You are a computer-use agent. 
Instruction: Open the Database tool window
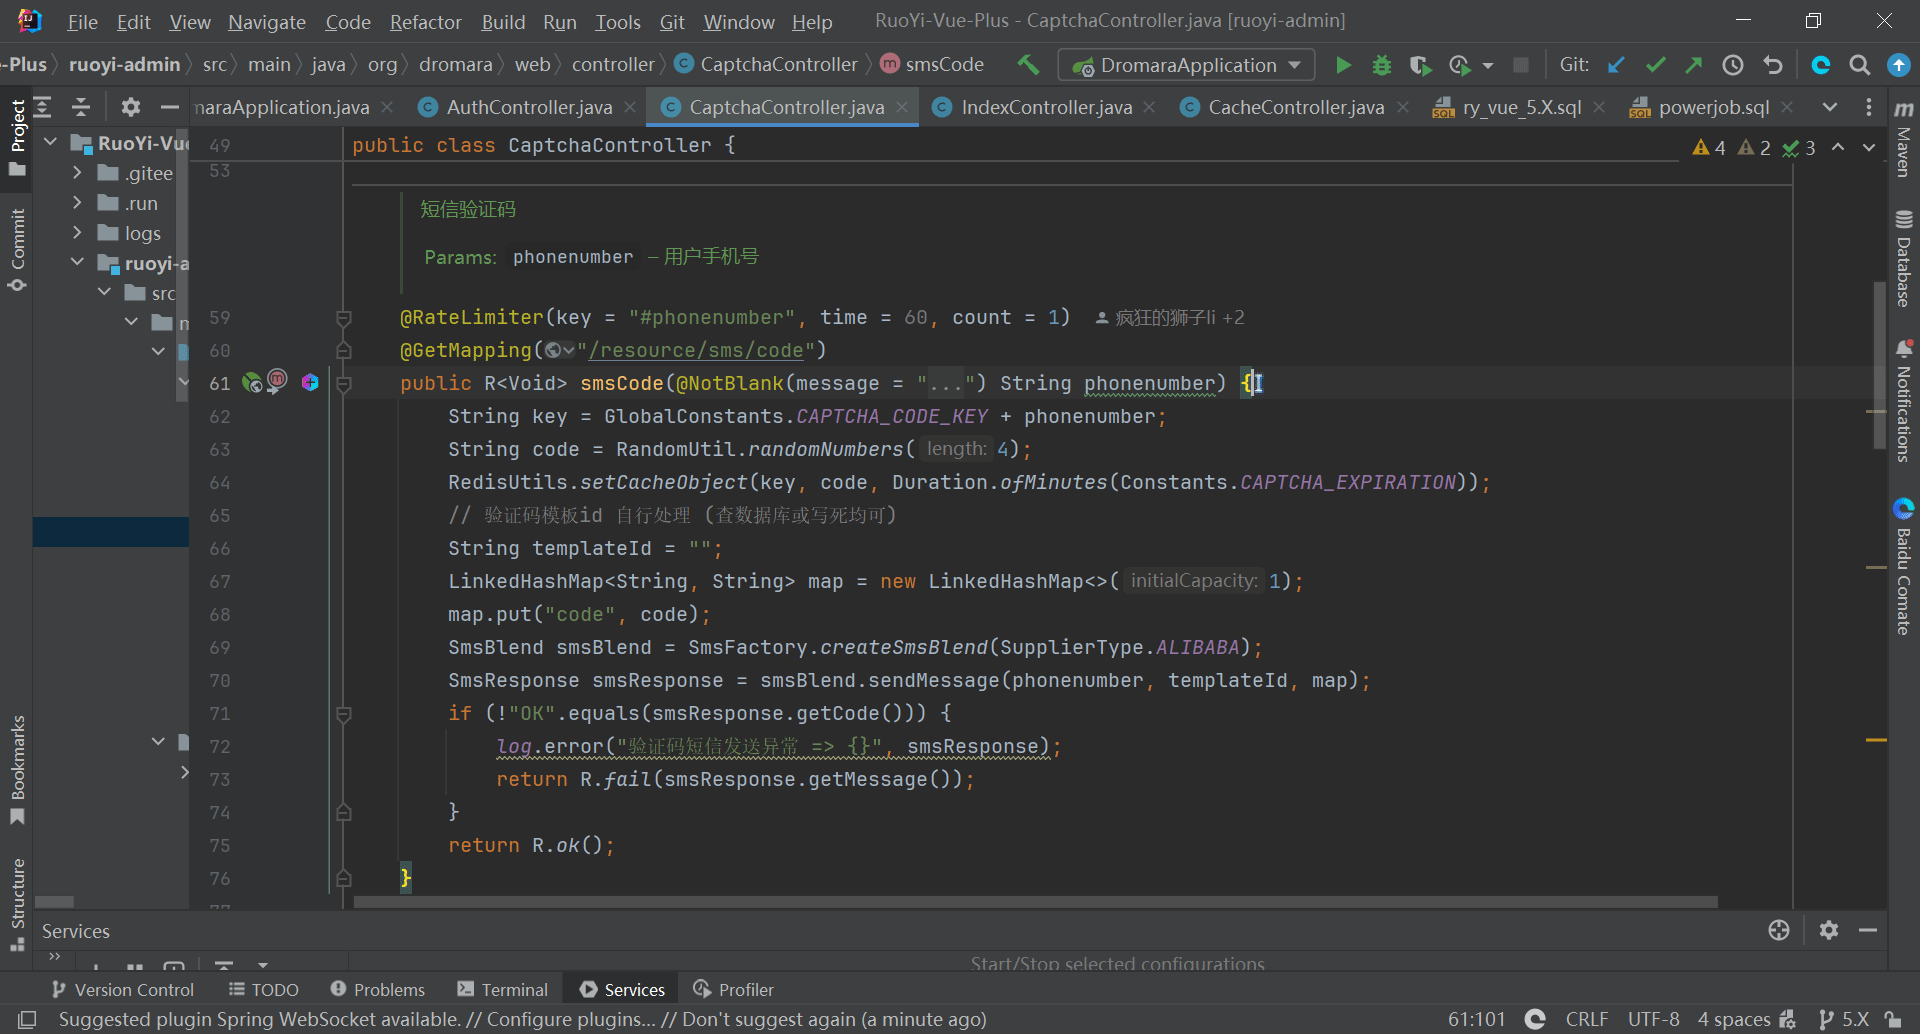click(1904, 259)
